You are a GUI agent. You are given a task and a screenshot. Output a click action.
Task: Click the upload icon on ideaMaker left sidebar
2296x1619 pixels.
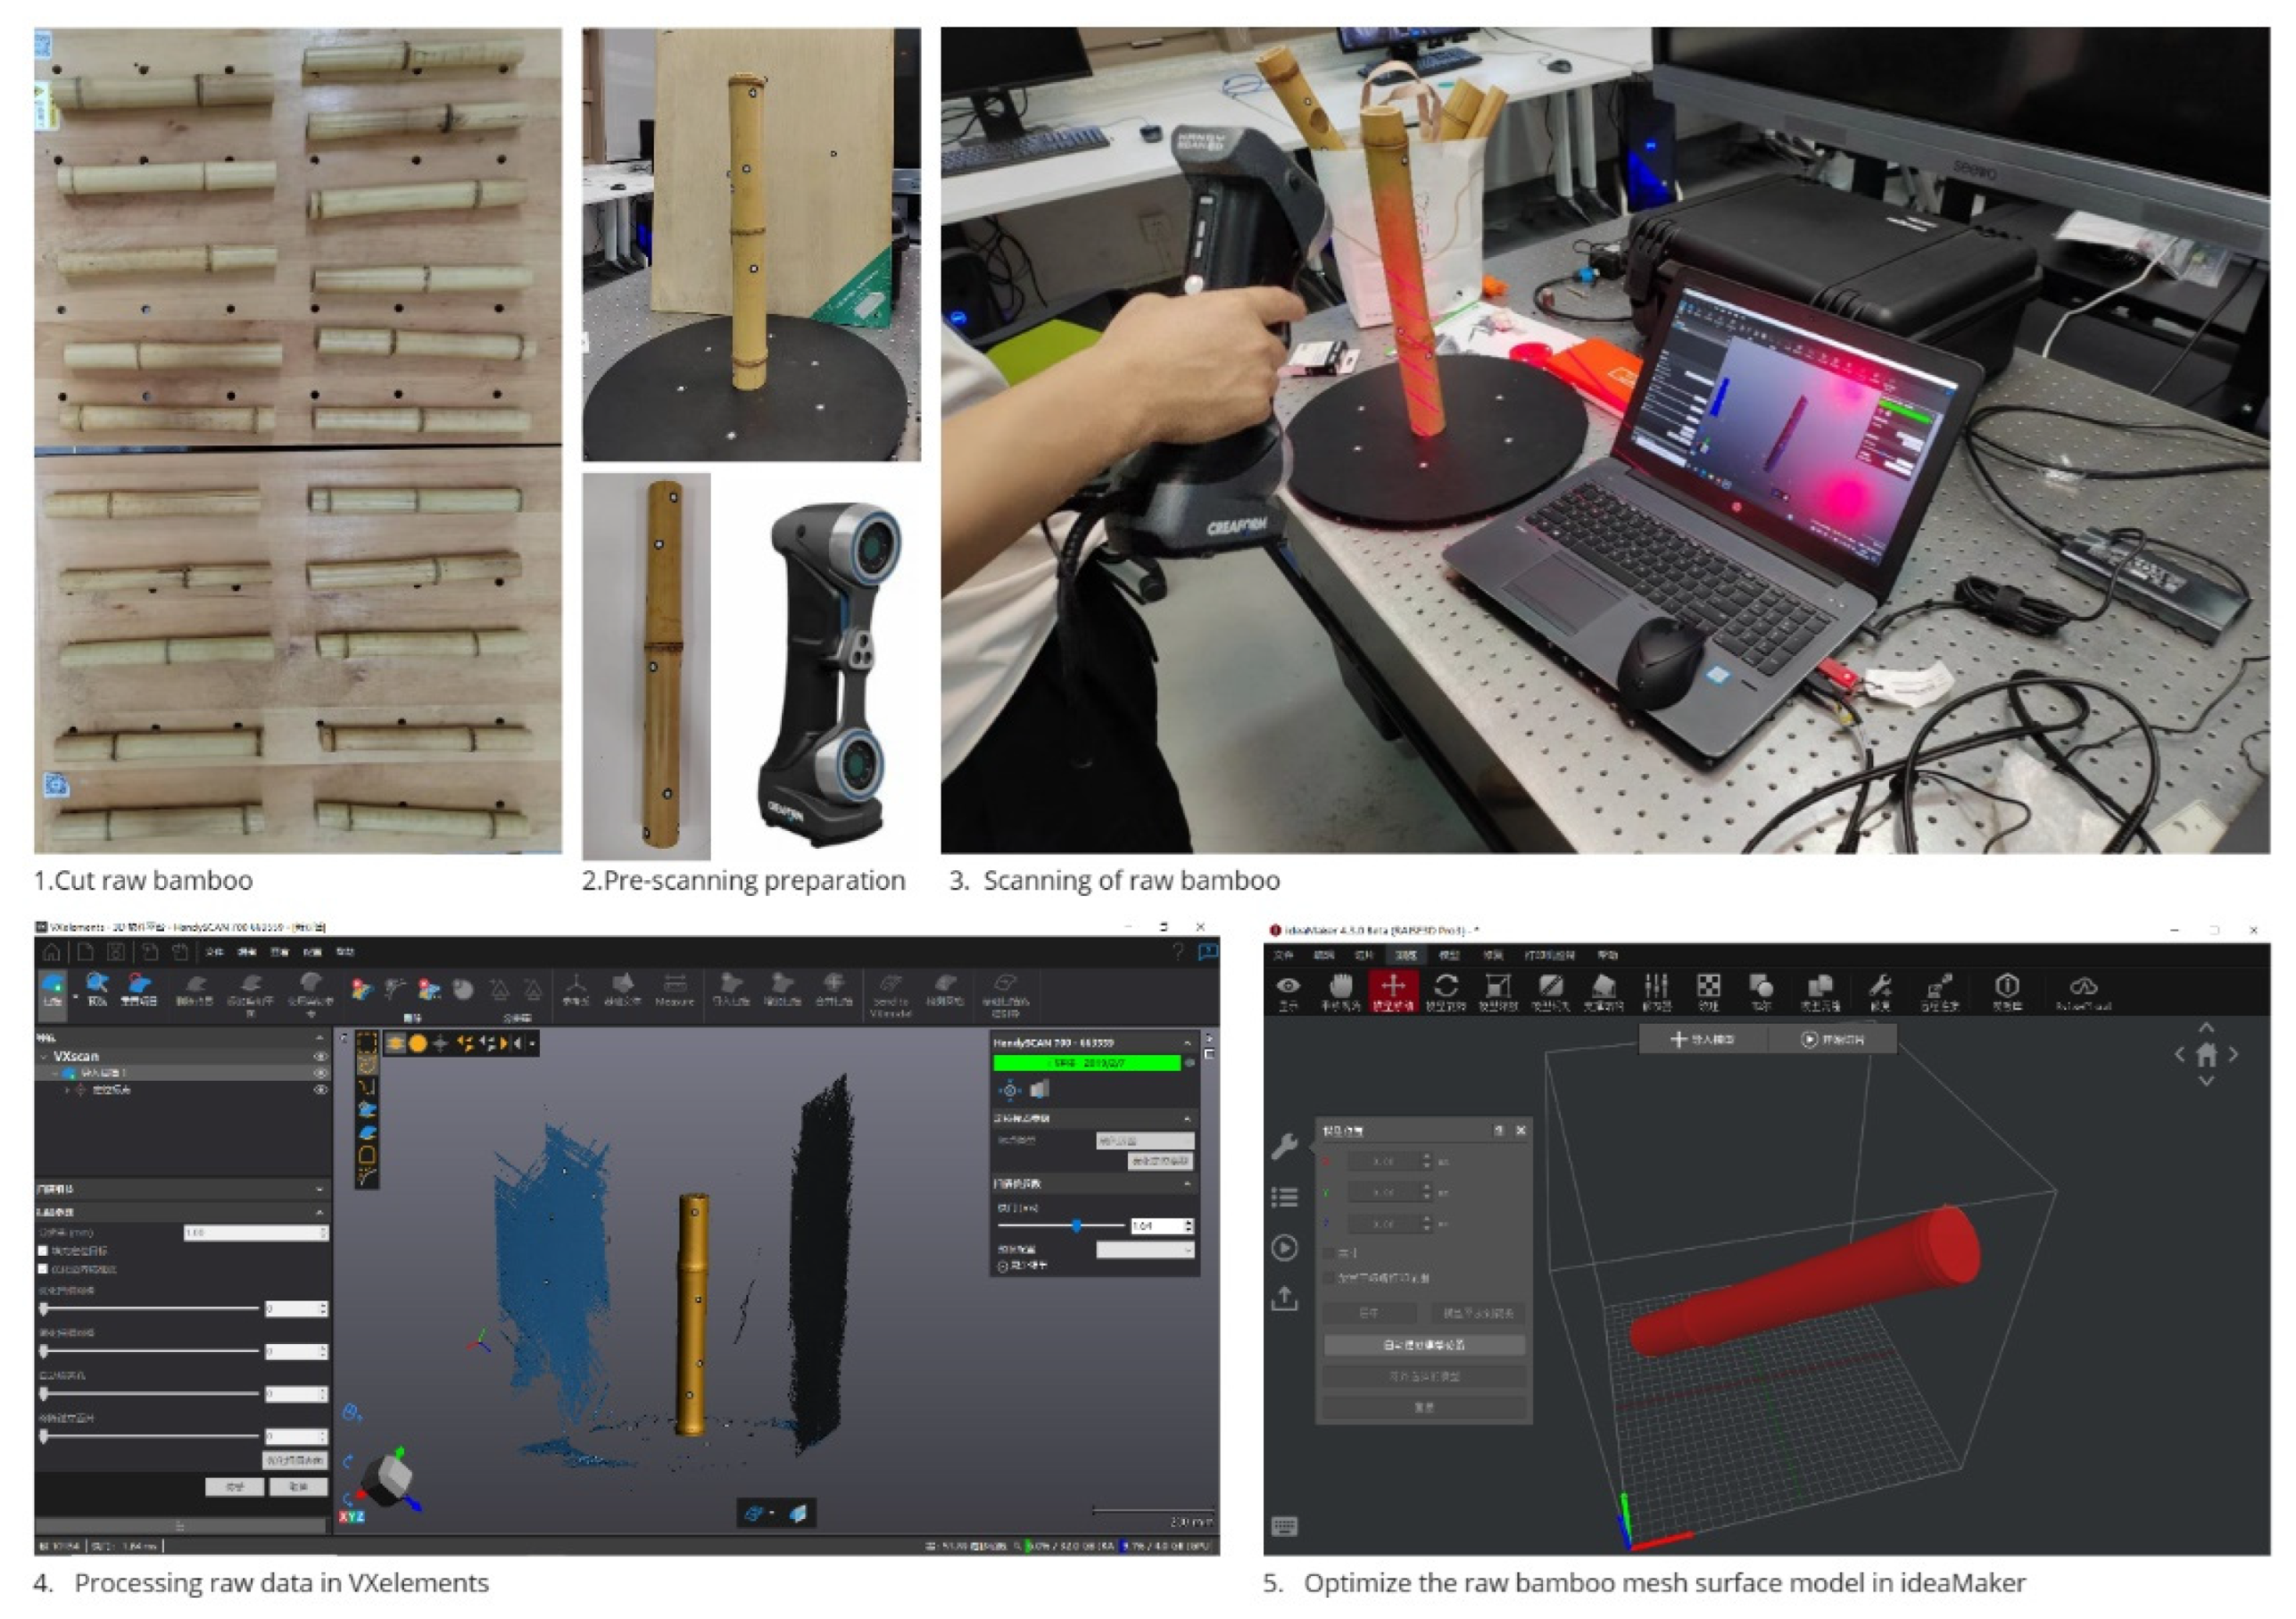tap(1285, 1298)
